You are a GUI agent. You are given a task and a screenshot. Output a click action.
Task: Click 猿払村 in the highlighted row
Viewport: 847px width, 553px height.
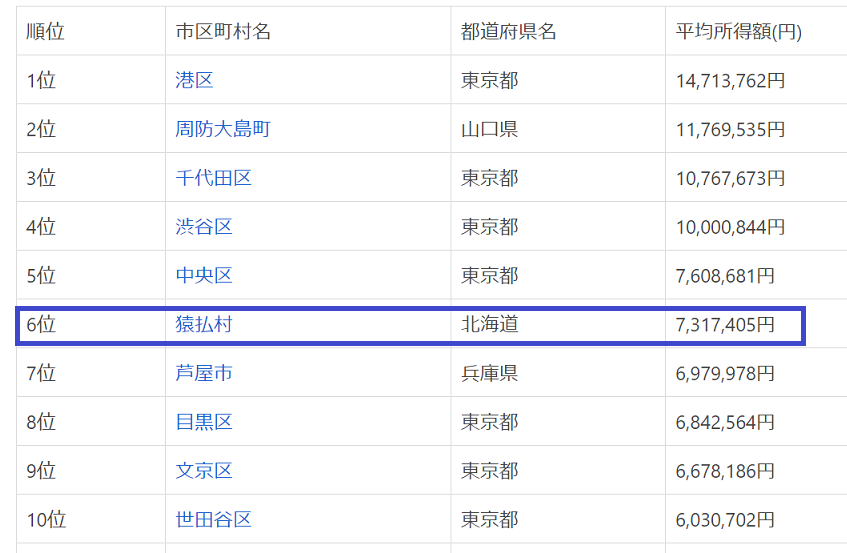tap(204, 325)
